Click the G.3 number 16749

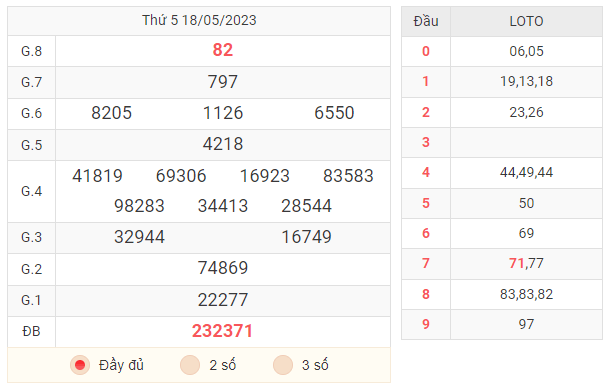point(306,237)
